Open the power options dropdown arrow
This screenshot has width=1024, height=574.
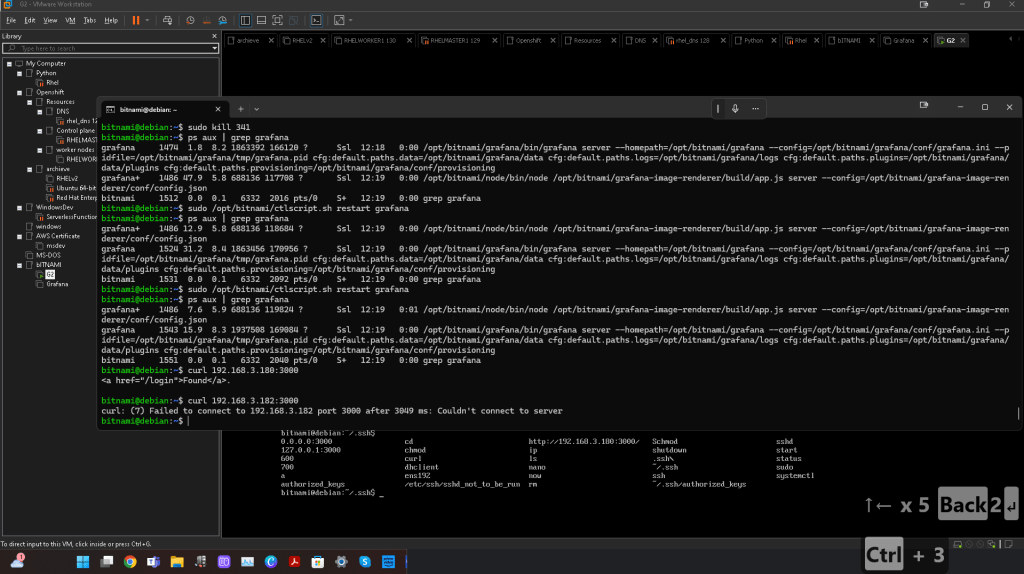pos(148,20)
